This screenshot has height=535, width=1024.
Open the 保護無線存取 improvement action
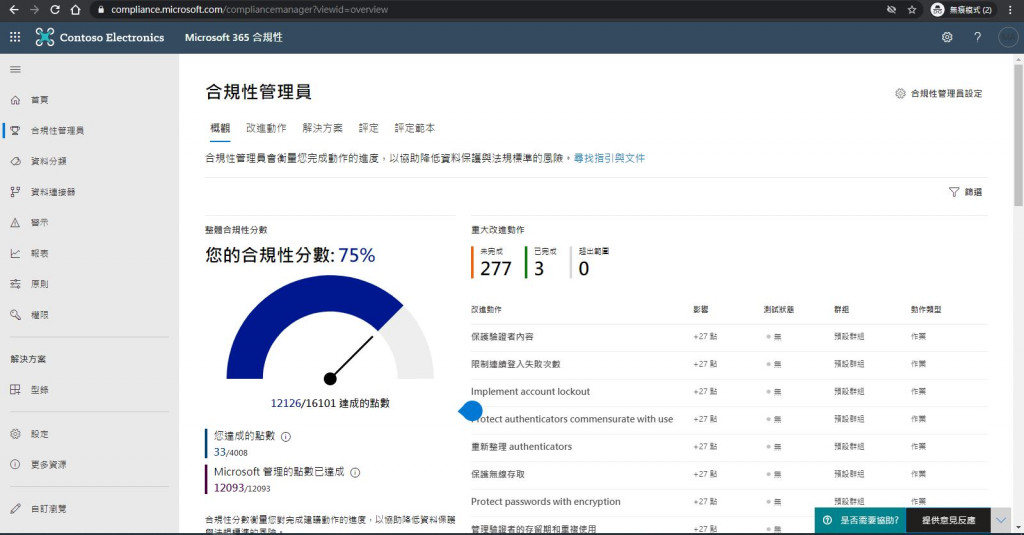coord(498,474)
